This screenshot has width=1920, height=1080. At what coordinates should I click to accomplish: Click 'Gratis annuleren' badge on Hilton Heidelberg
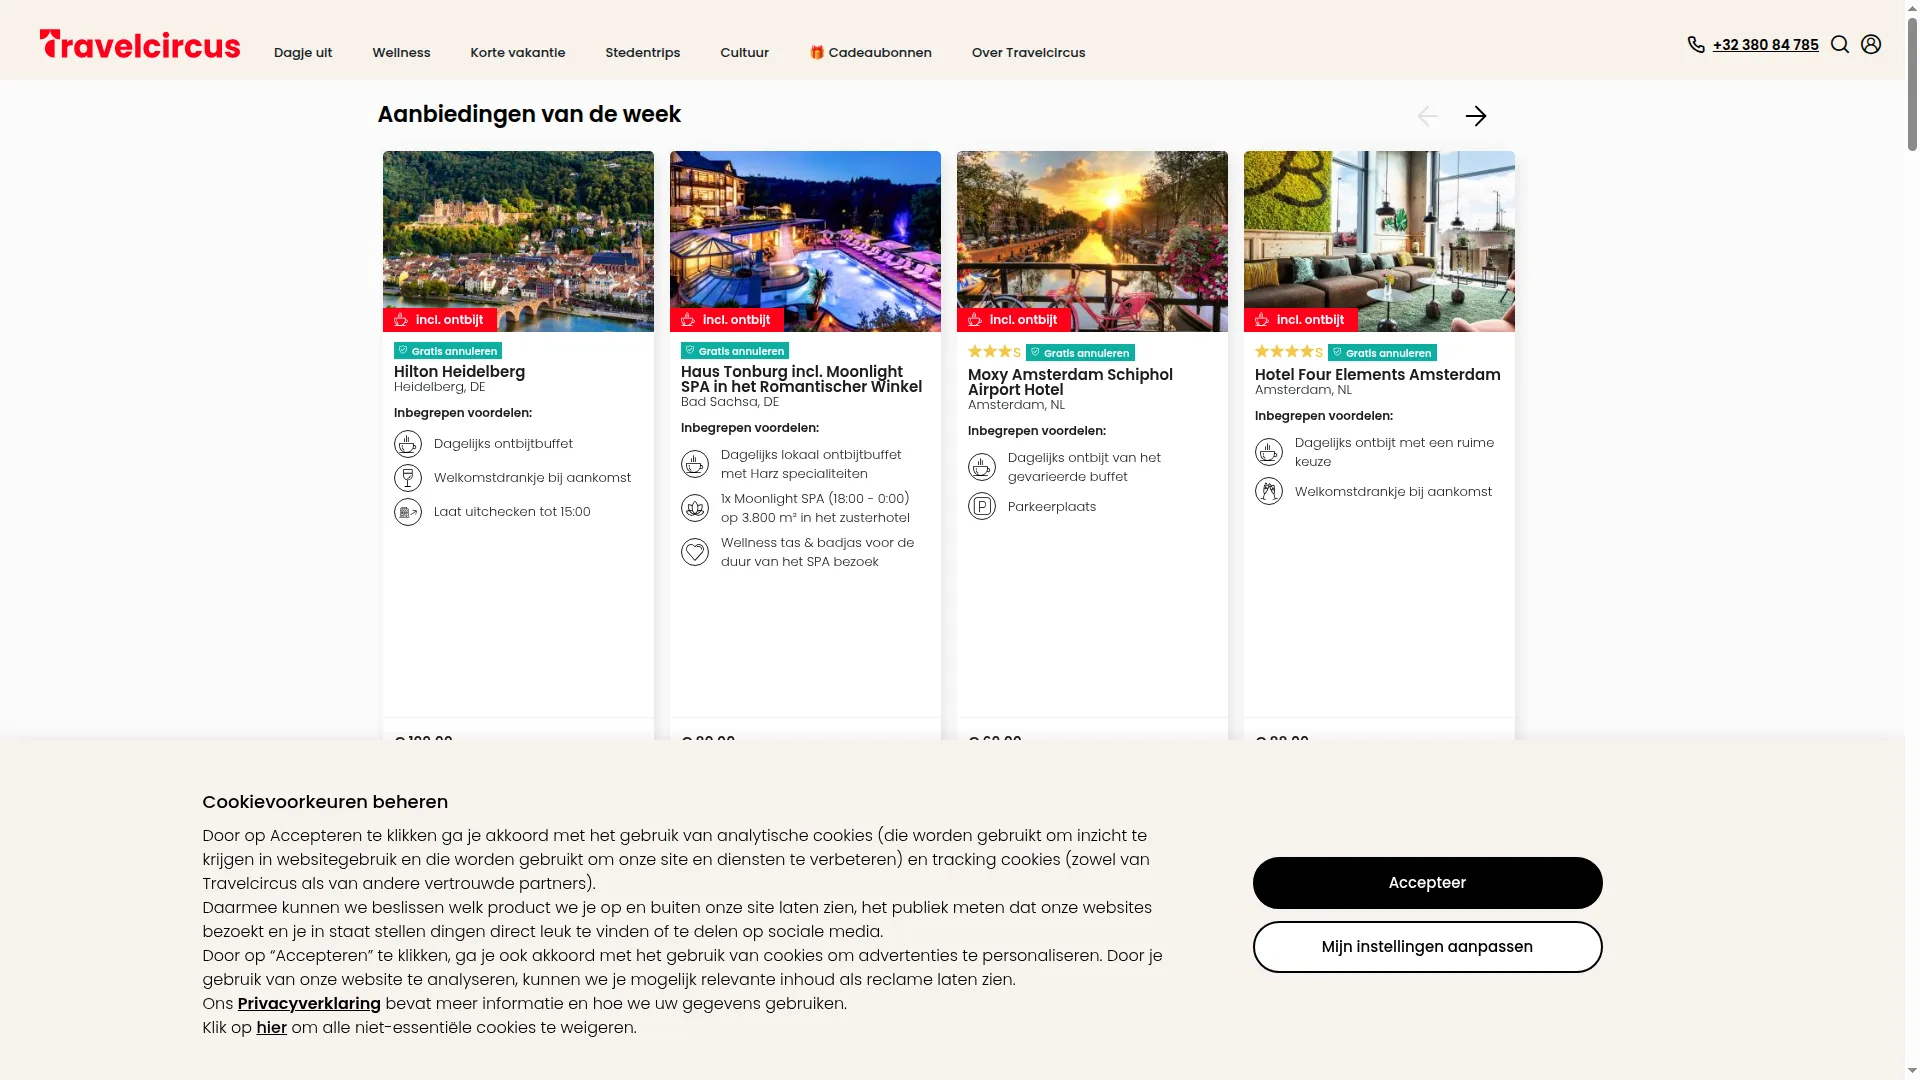click(448, 351)
